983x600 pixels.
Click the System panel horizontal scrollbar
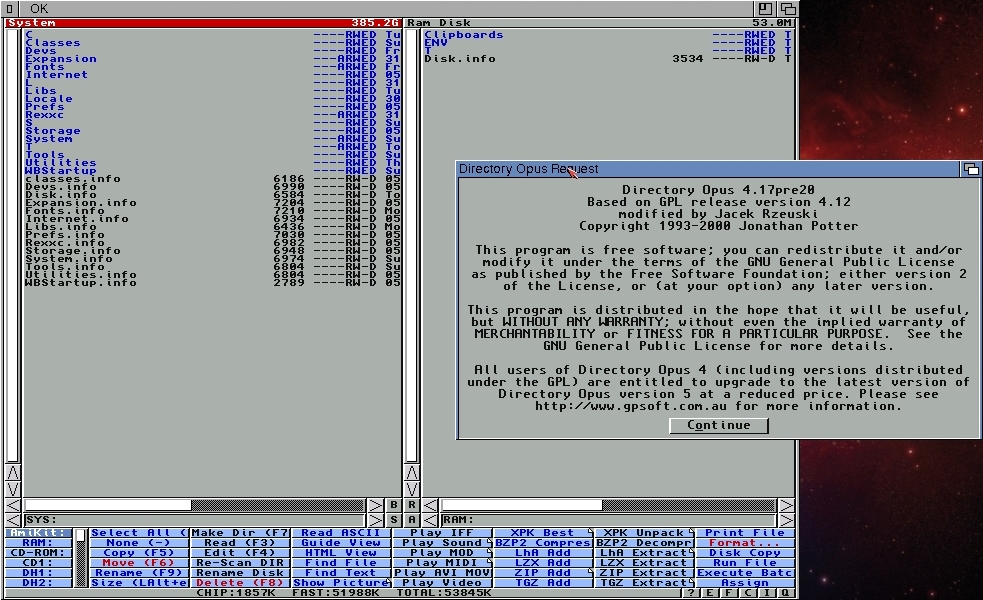[194, 505]
